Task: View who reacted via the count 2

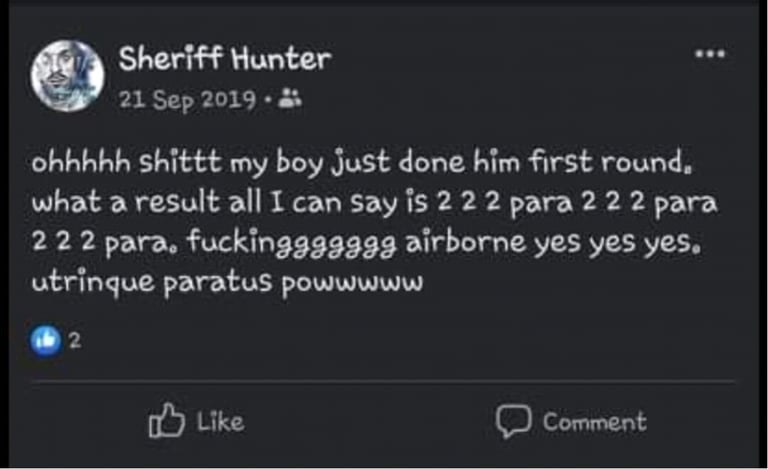Action: point(75,341)
